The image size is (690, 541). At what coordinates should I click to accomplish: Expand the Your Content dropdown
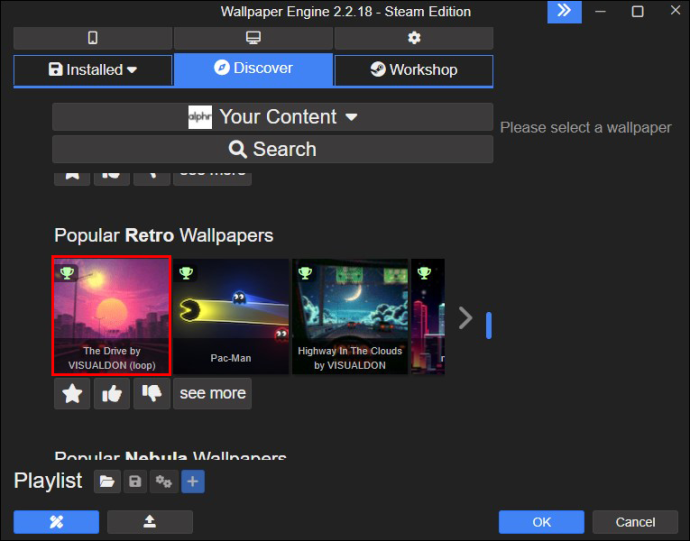tap(272, 117)
